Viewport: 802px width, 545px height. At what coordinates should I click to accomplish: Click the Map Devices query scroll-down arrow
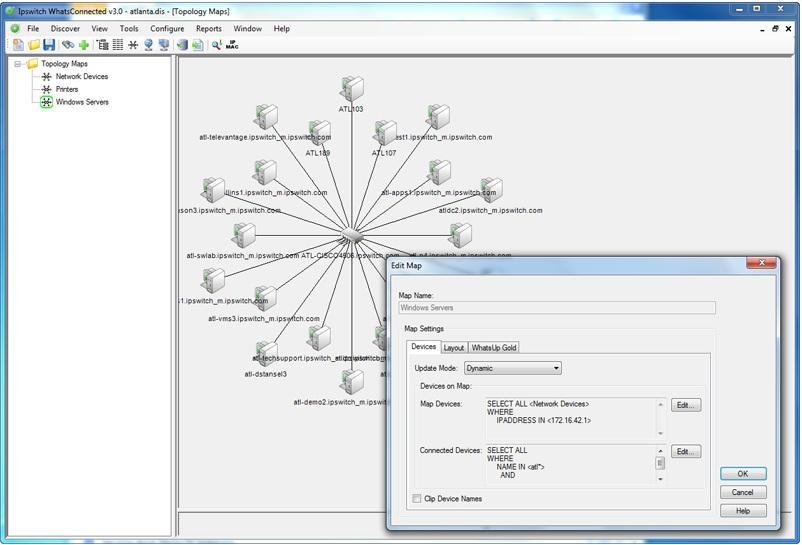click(x=660, y=434)
